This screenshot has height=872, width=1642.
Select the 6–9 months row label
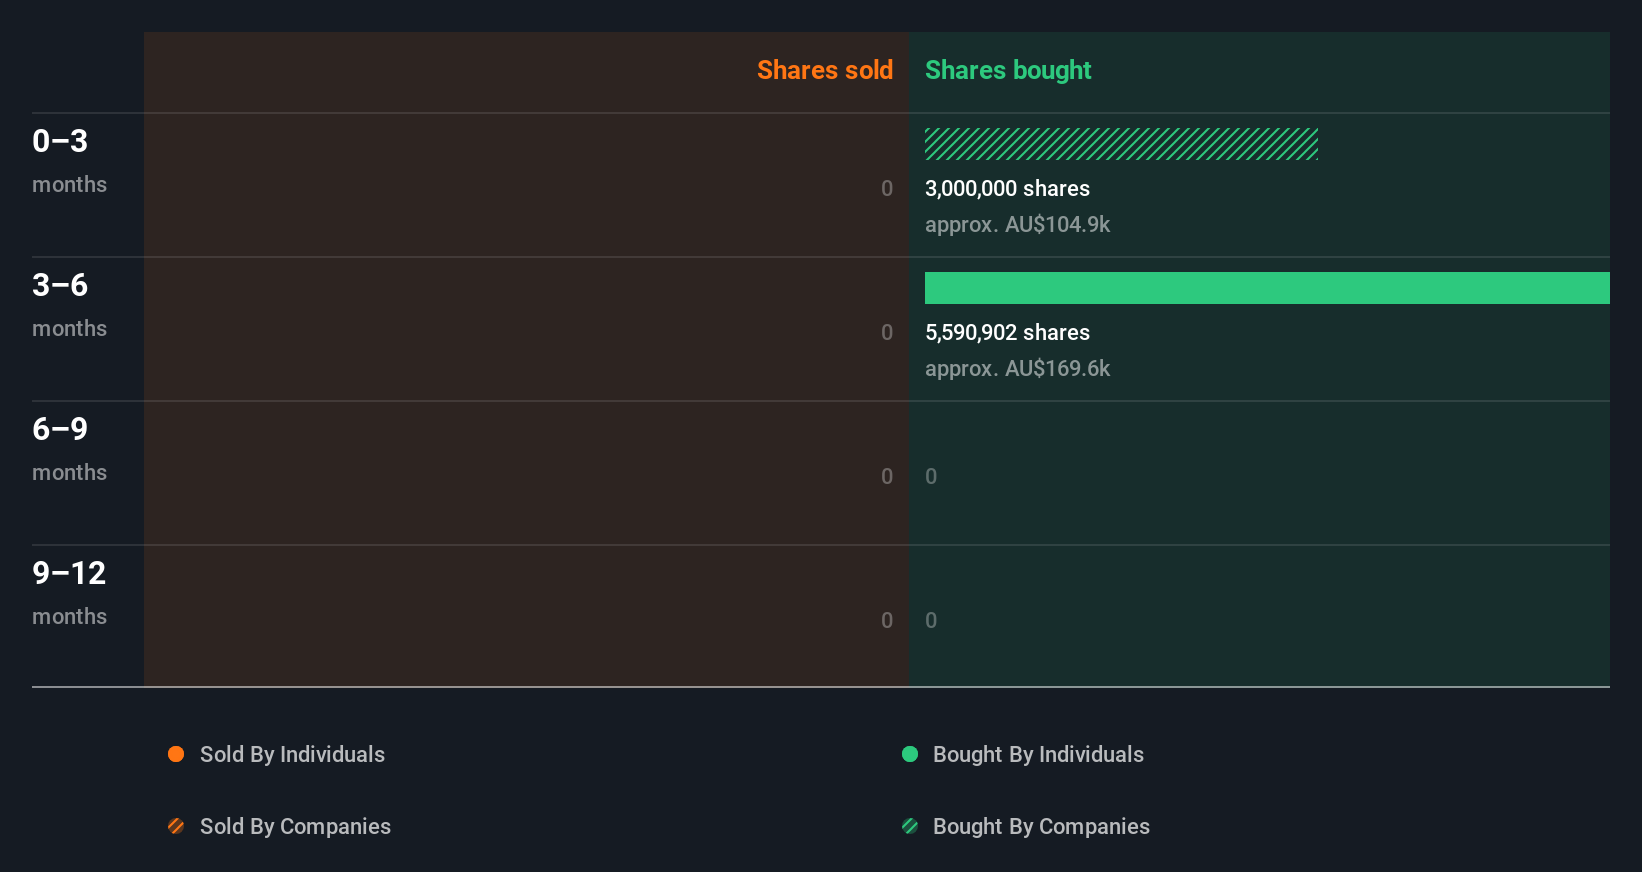[x=69, y=448]
